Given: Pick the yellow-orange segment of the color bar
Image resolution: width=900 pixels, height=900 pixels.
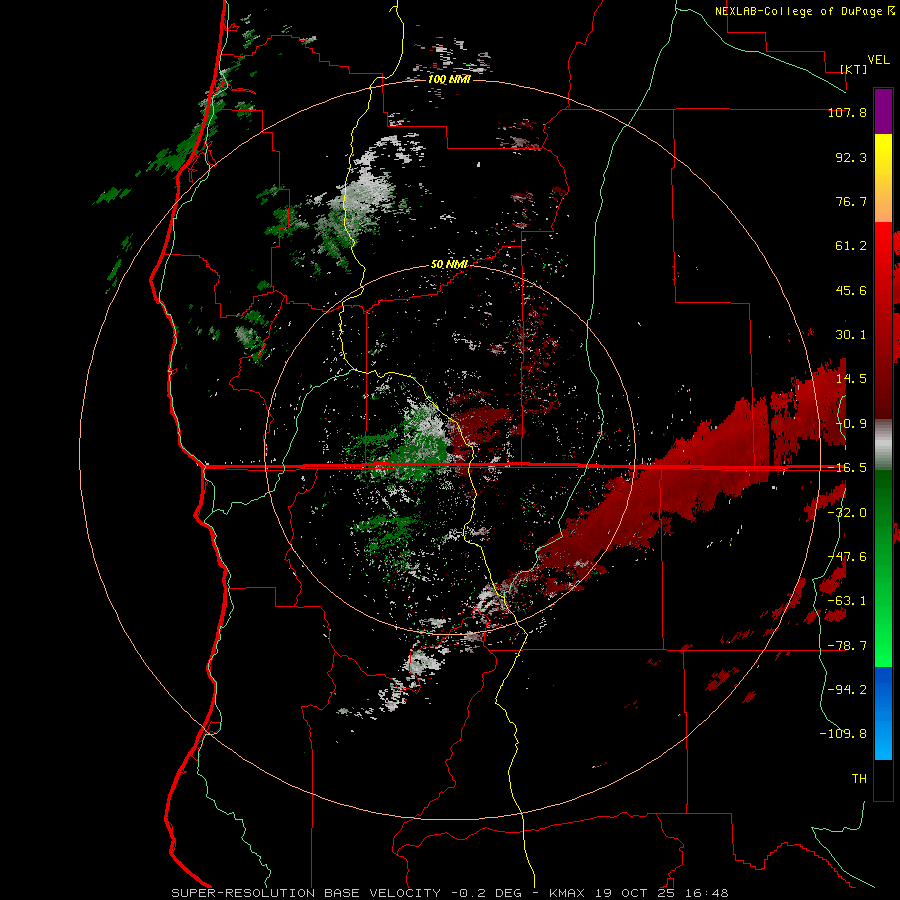Looking at the screenshot, I should [x=883, y=178].
